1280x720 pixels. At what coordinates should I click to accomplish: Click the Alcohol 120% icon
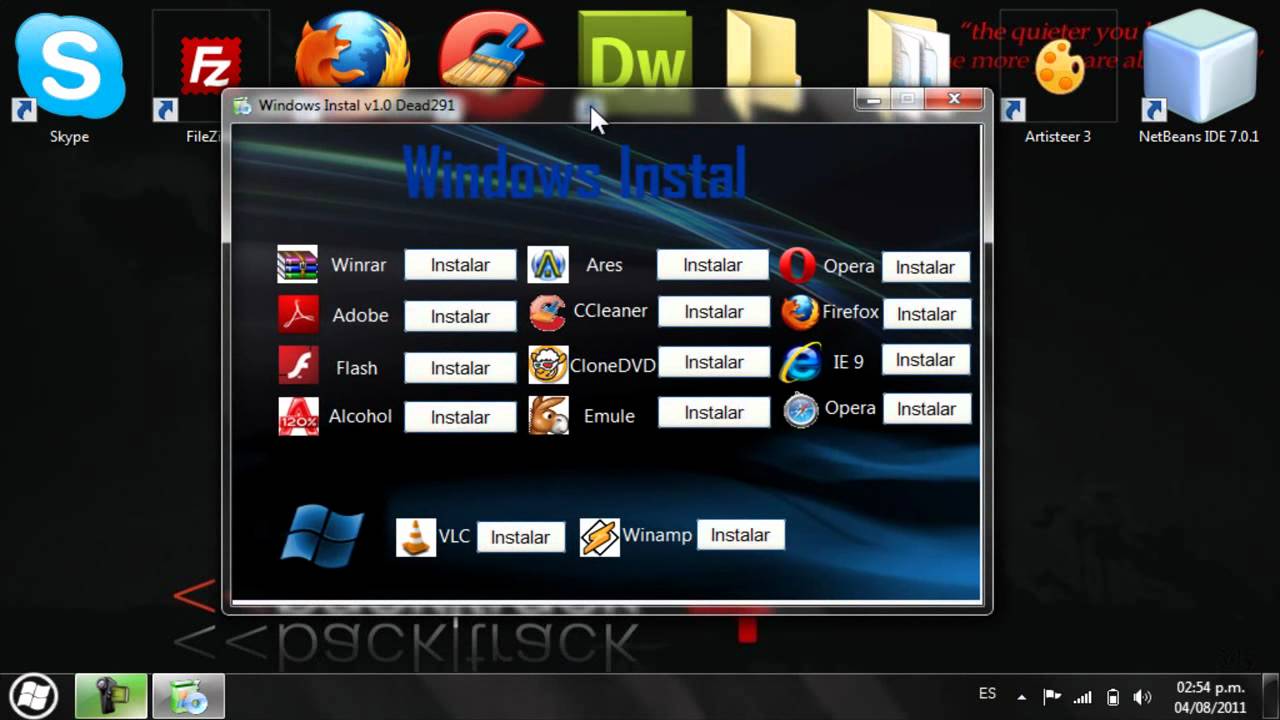[x=298, y=416]
